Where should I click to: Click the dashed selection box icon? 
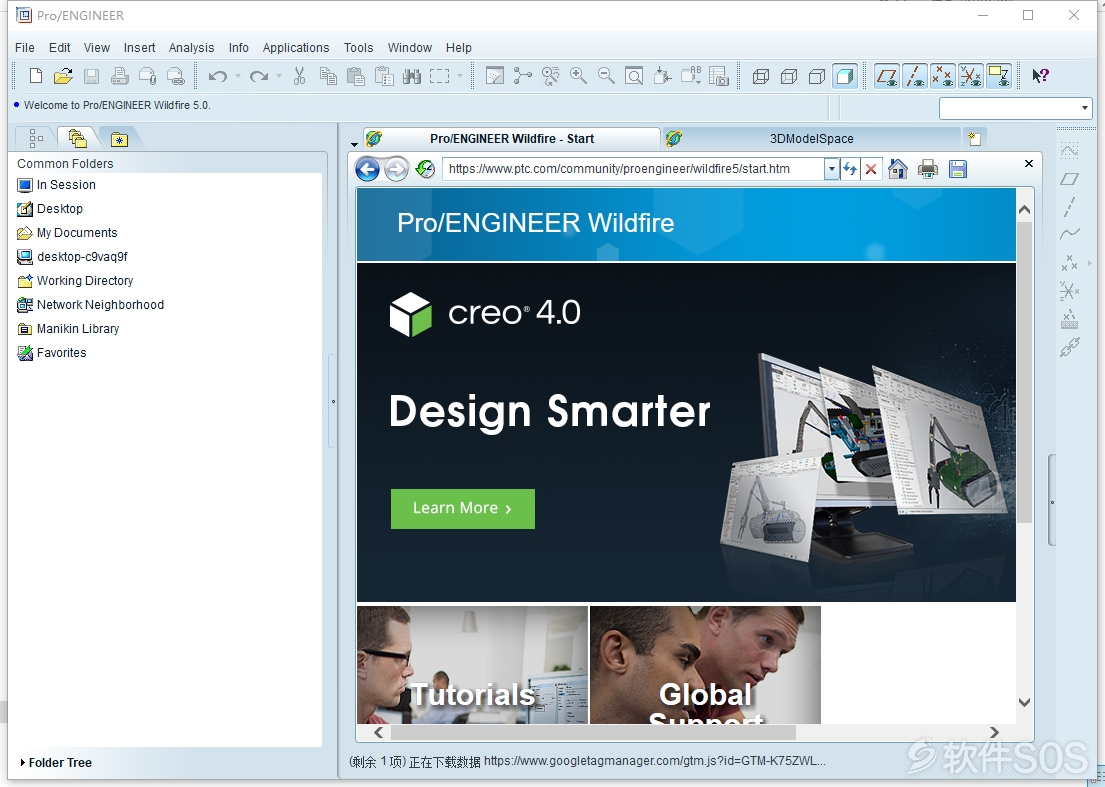pos(440,75)
